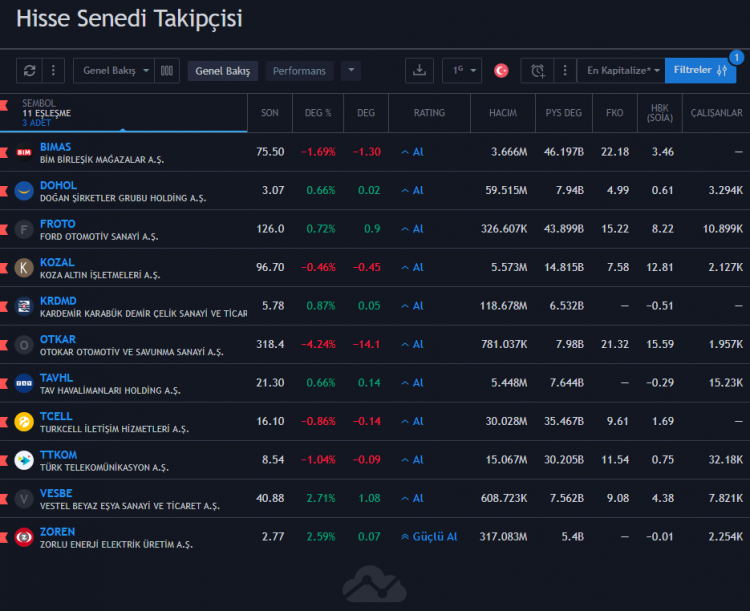Toggle the red flag on TCELL row
Viewport: 750px width, 611px height.
4,422
